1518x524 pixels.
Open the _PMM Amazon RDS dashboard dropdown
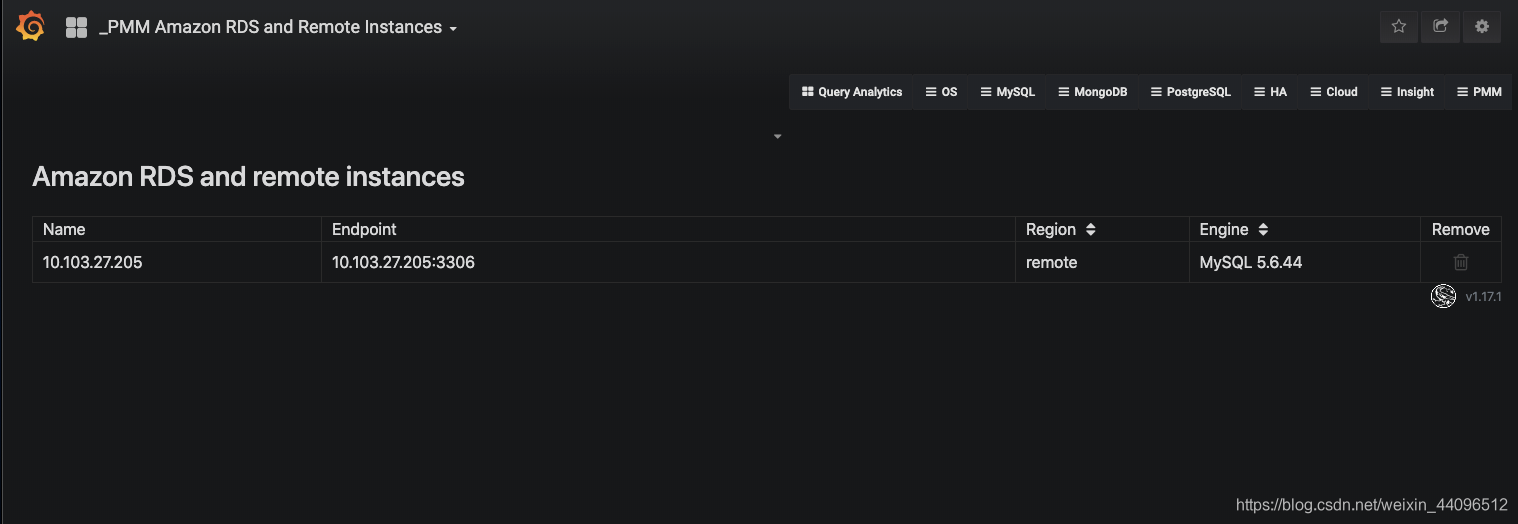278,27
